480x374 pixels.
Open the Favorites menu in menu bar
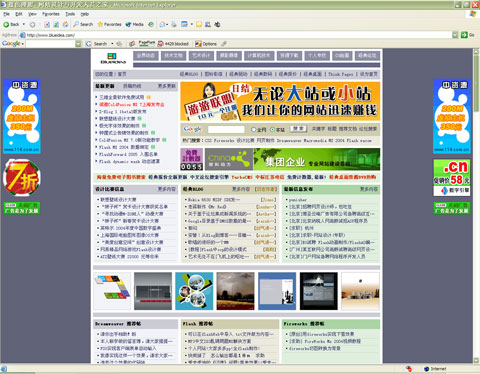click(51, 14)
